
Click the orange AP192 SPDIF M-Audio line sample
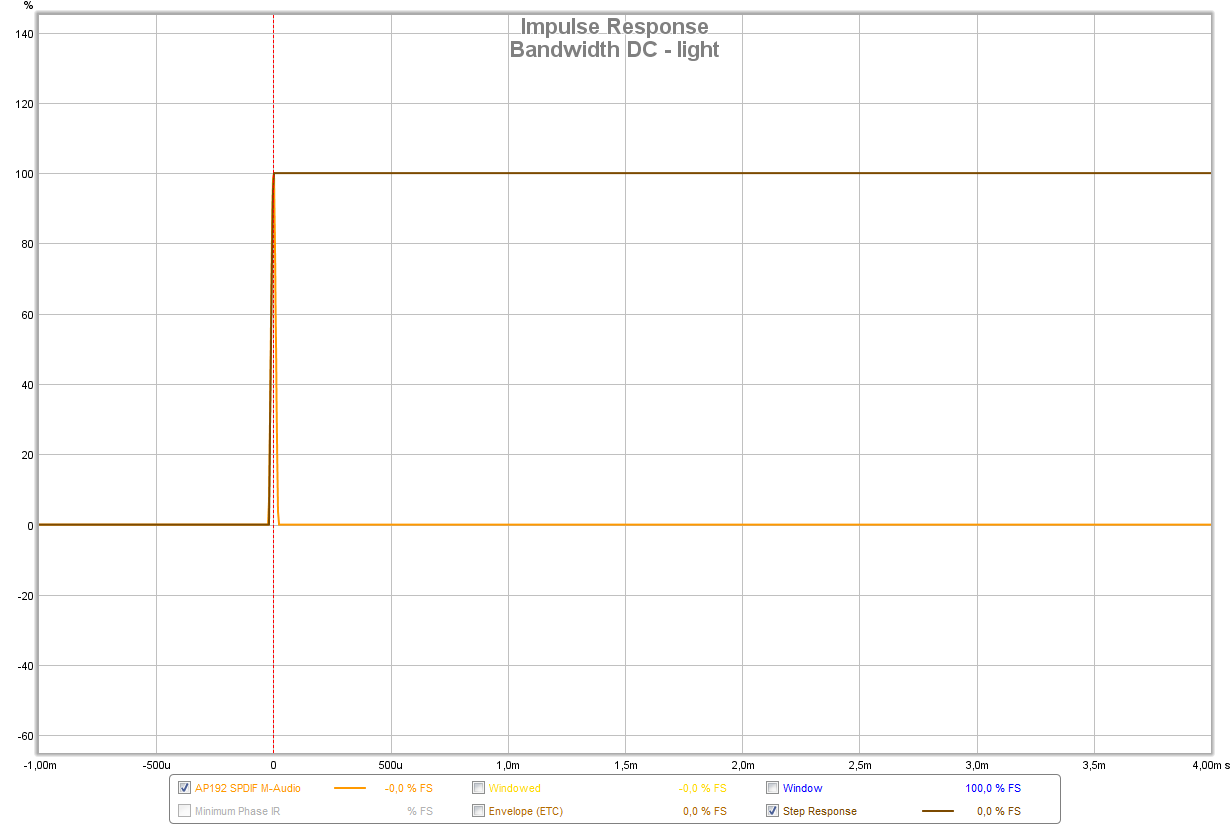350,788
